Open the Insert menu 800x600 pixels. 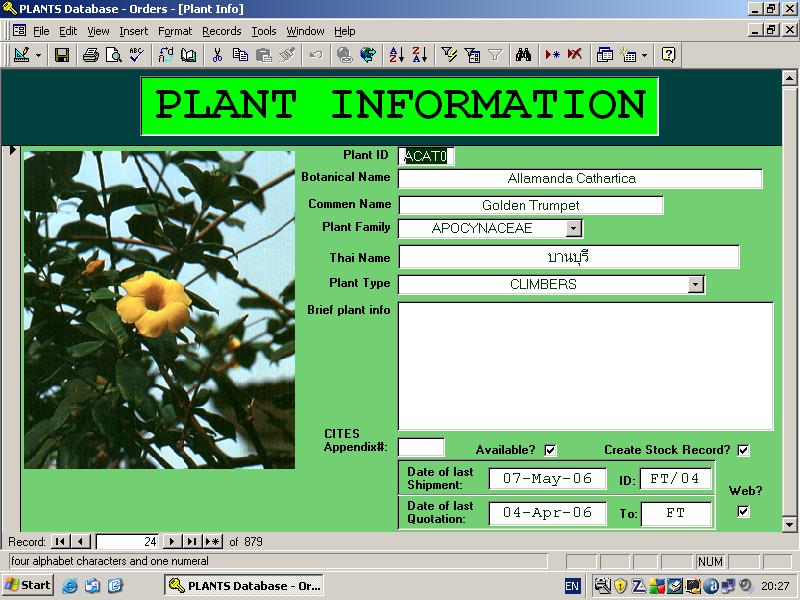click(134, 31)
